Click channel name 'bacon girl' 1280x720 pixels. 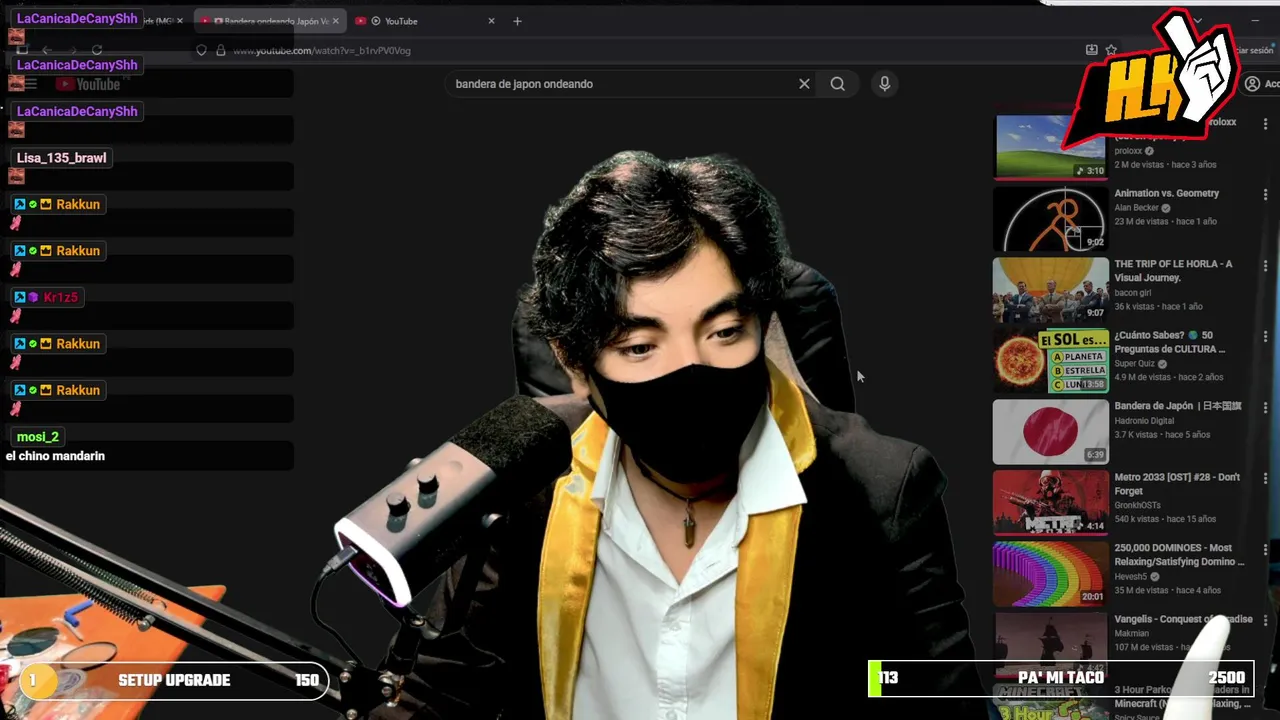point(1133,293)
